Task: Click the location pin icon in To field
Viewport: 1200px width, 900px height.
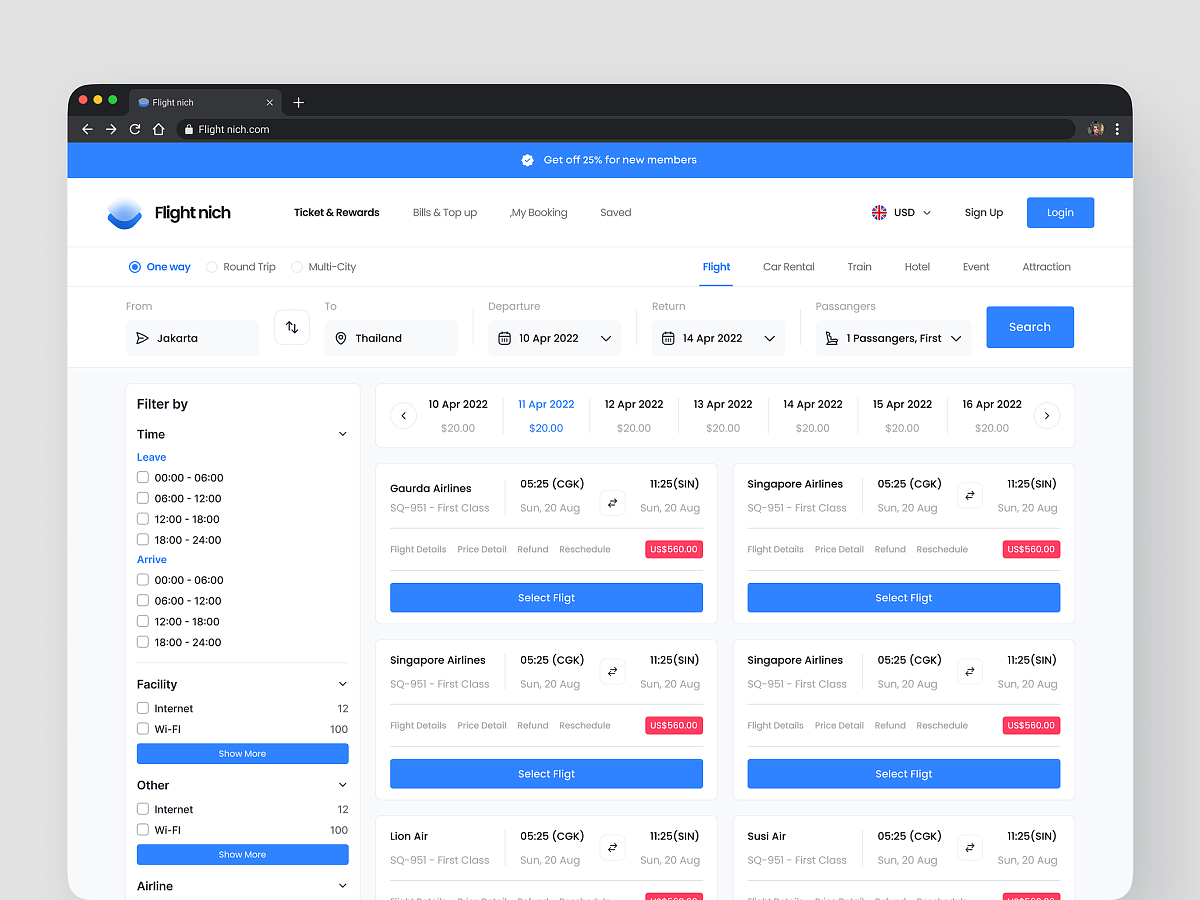Action: click(341, 338)
